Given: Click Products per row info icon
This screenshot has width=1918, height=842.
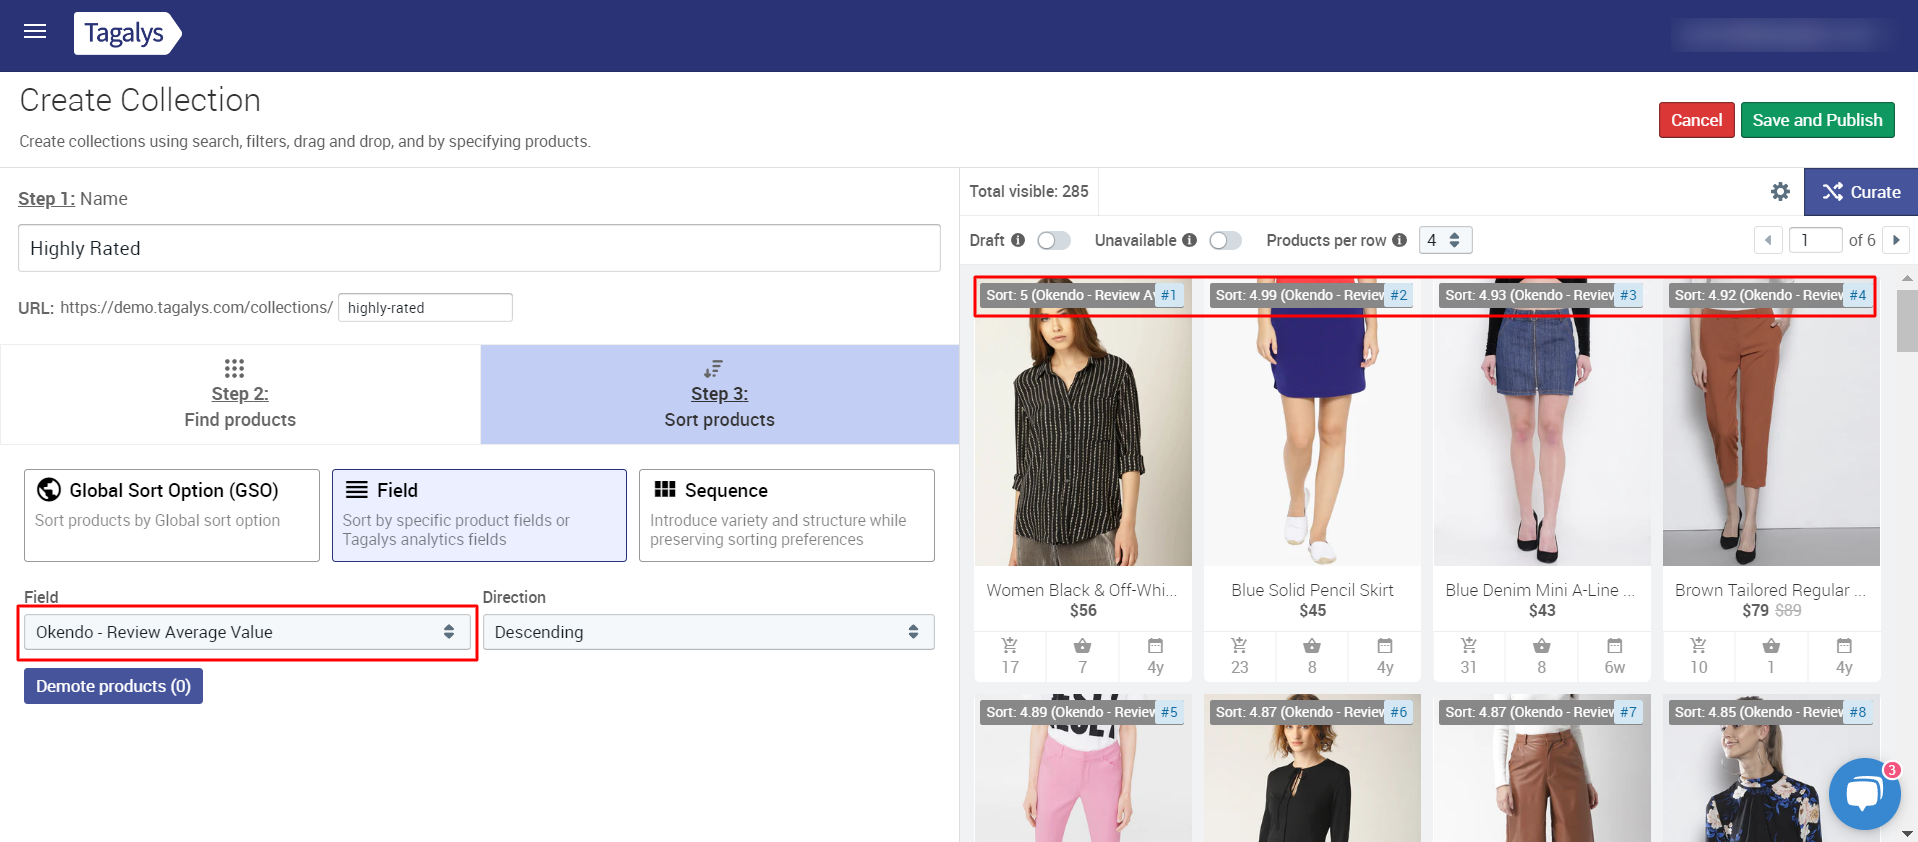Looking at the screenshot, I should [1399, 240].
